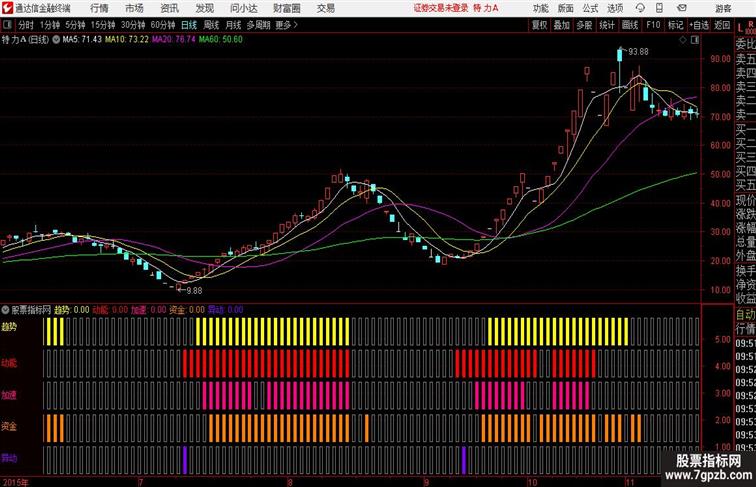Click the red L icon
756x487 pixels.
740,28
